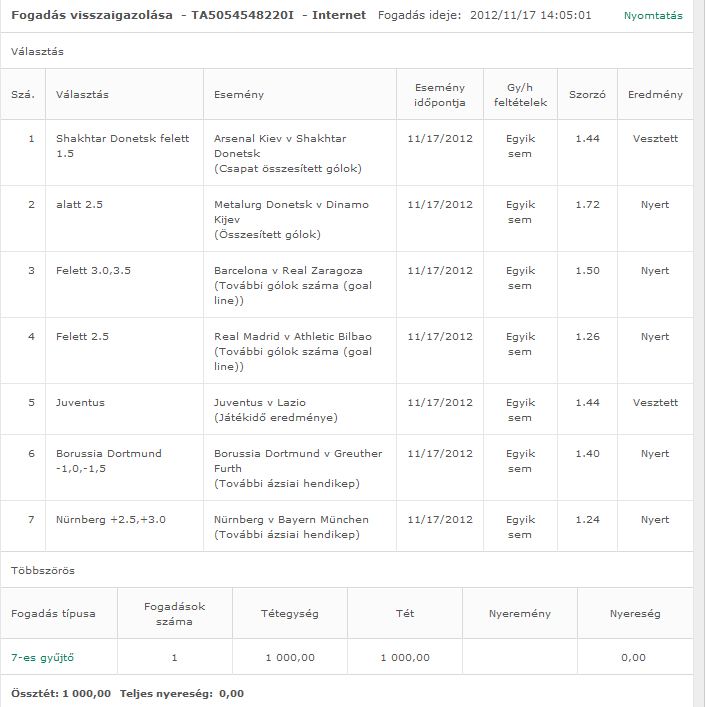Viewport: 707px width, 707px height.
Task: Click the Gy/h feltételek column header
Action: (519, 95)
